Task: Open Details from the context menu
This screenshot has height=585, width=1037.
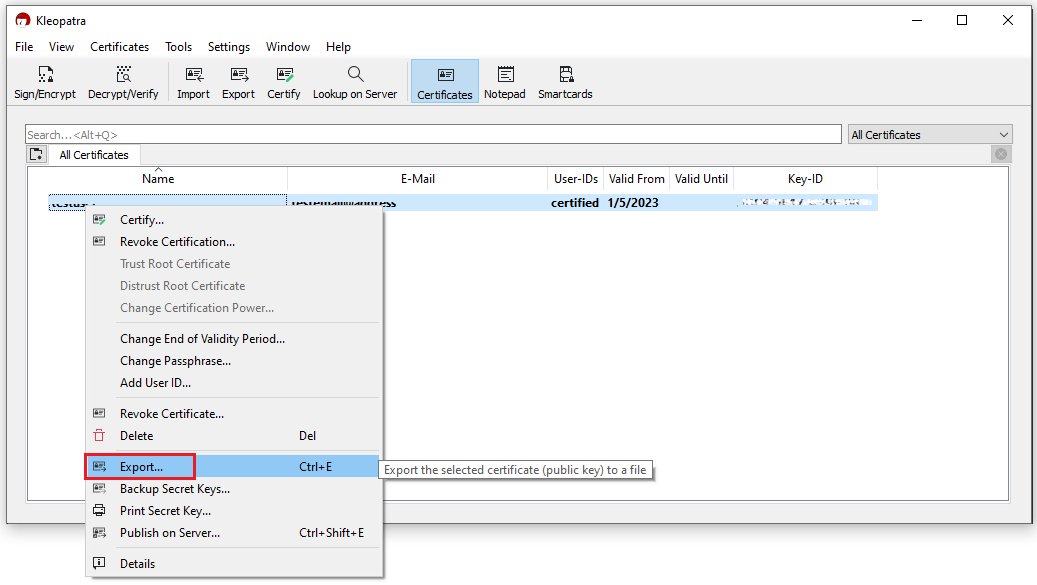Action: coord(234,564)
